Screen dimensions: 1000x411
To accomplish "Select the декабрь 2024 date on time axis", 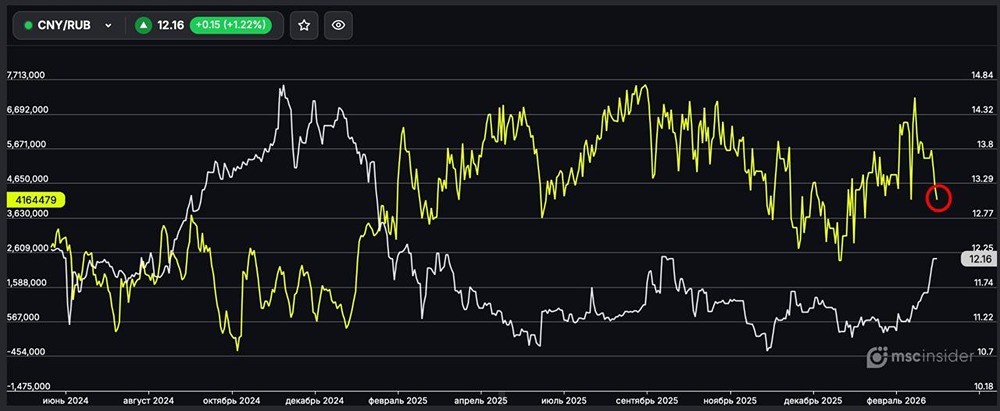I will click(316, 400).
